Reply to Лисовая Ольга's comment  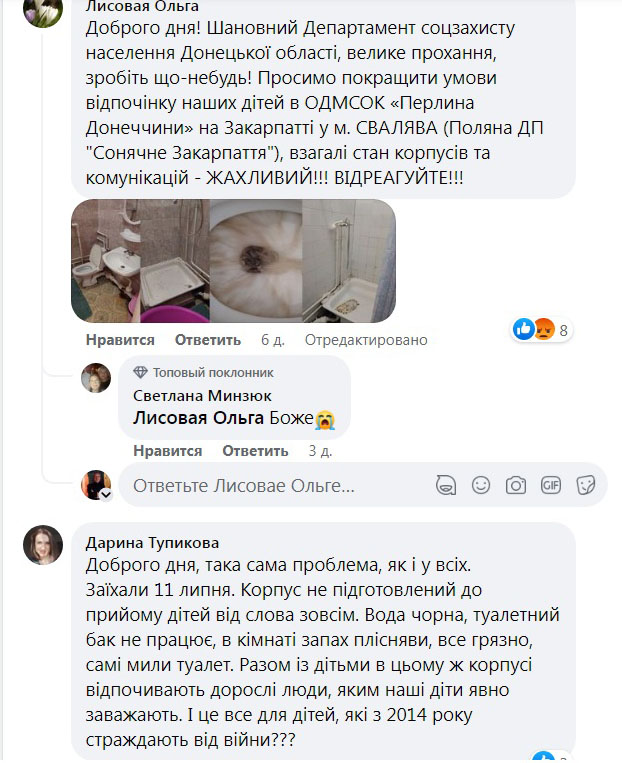pos(208,340)
